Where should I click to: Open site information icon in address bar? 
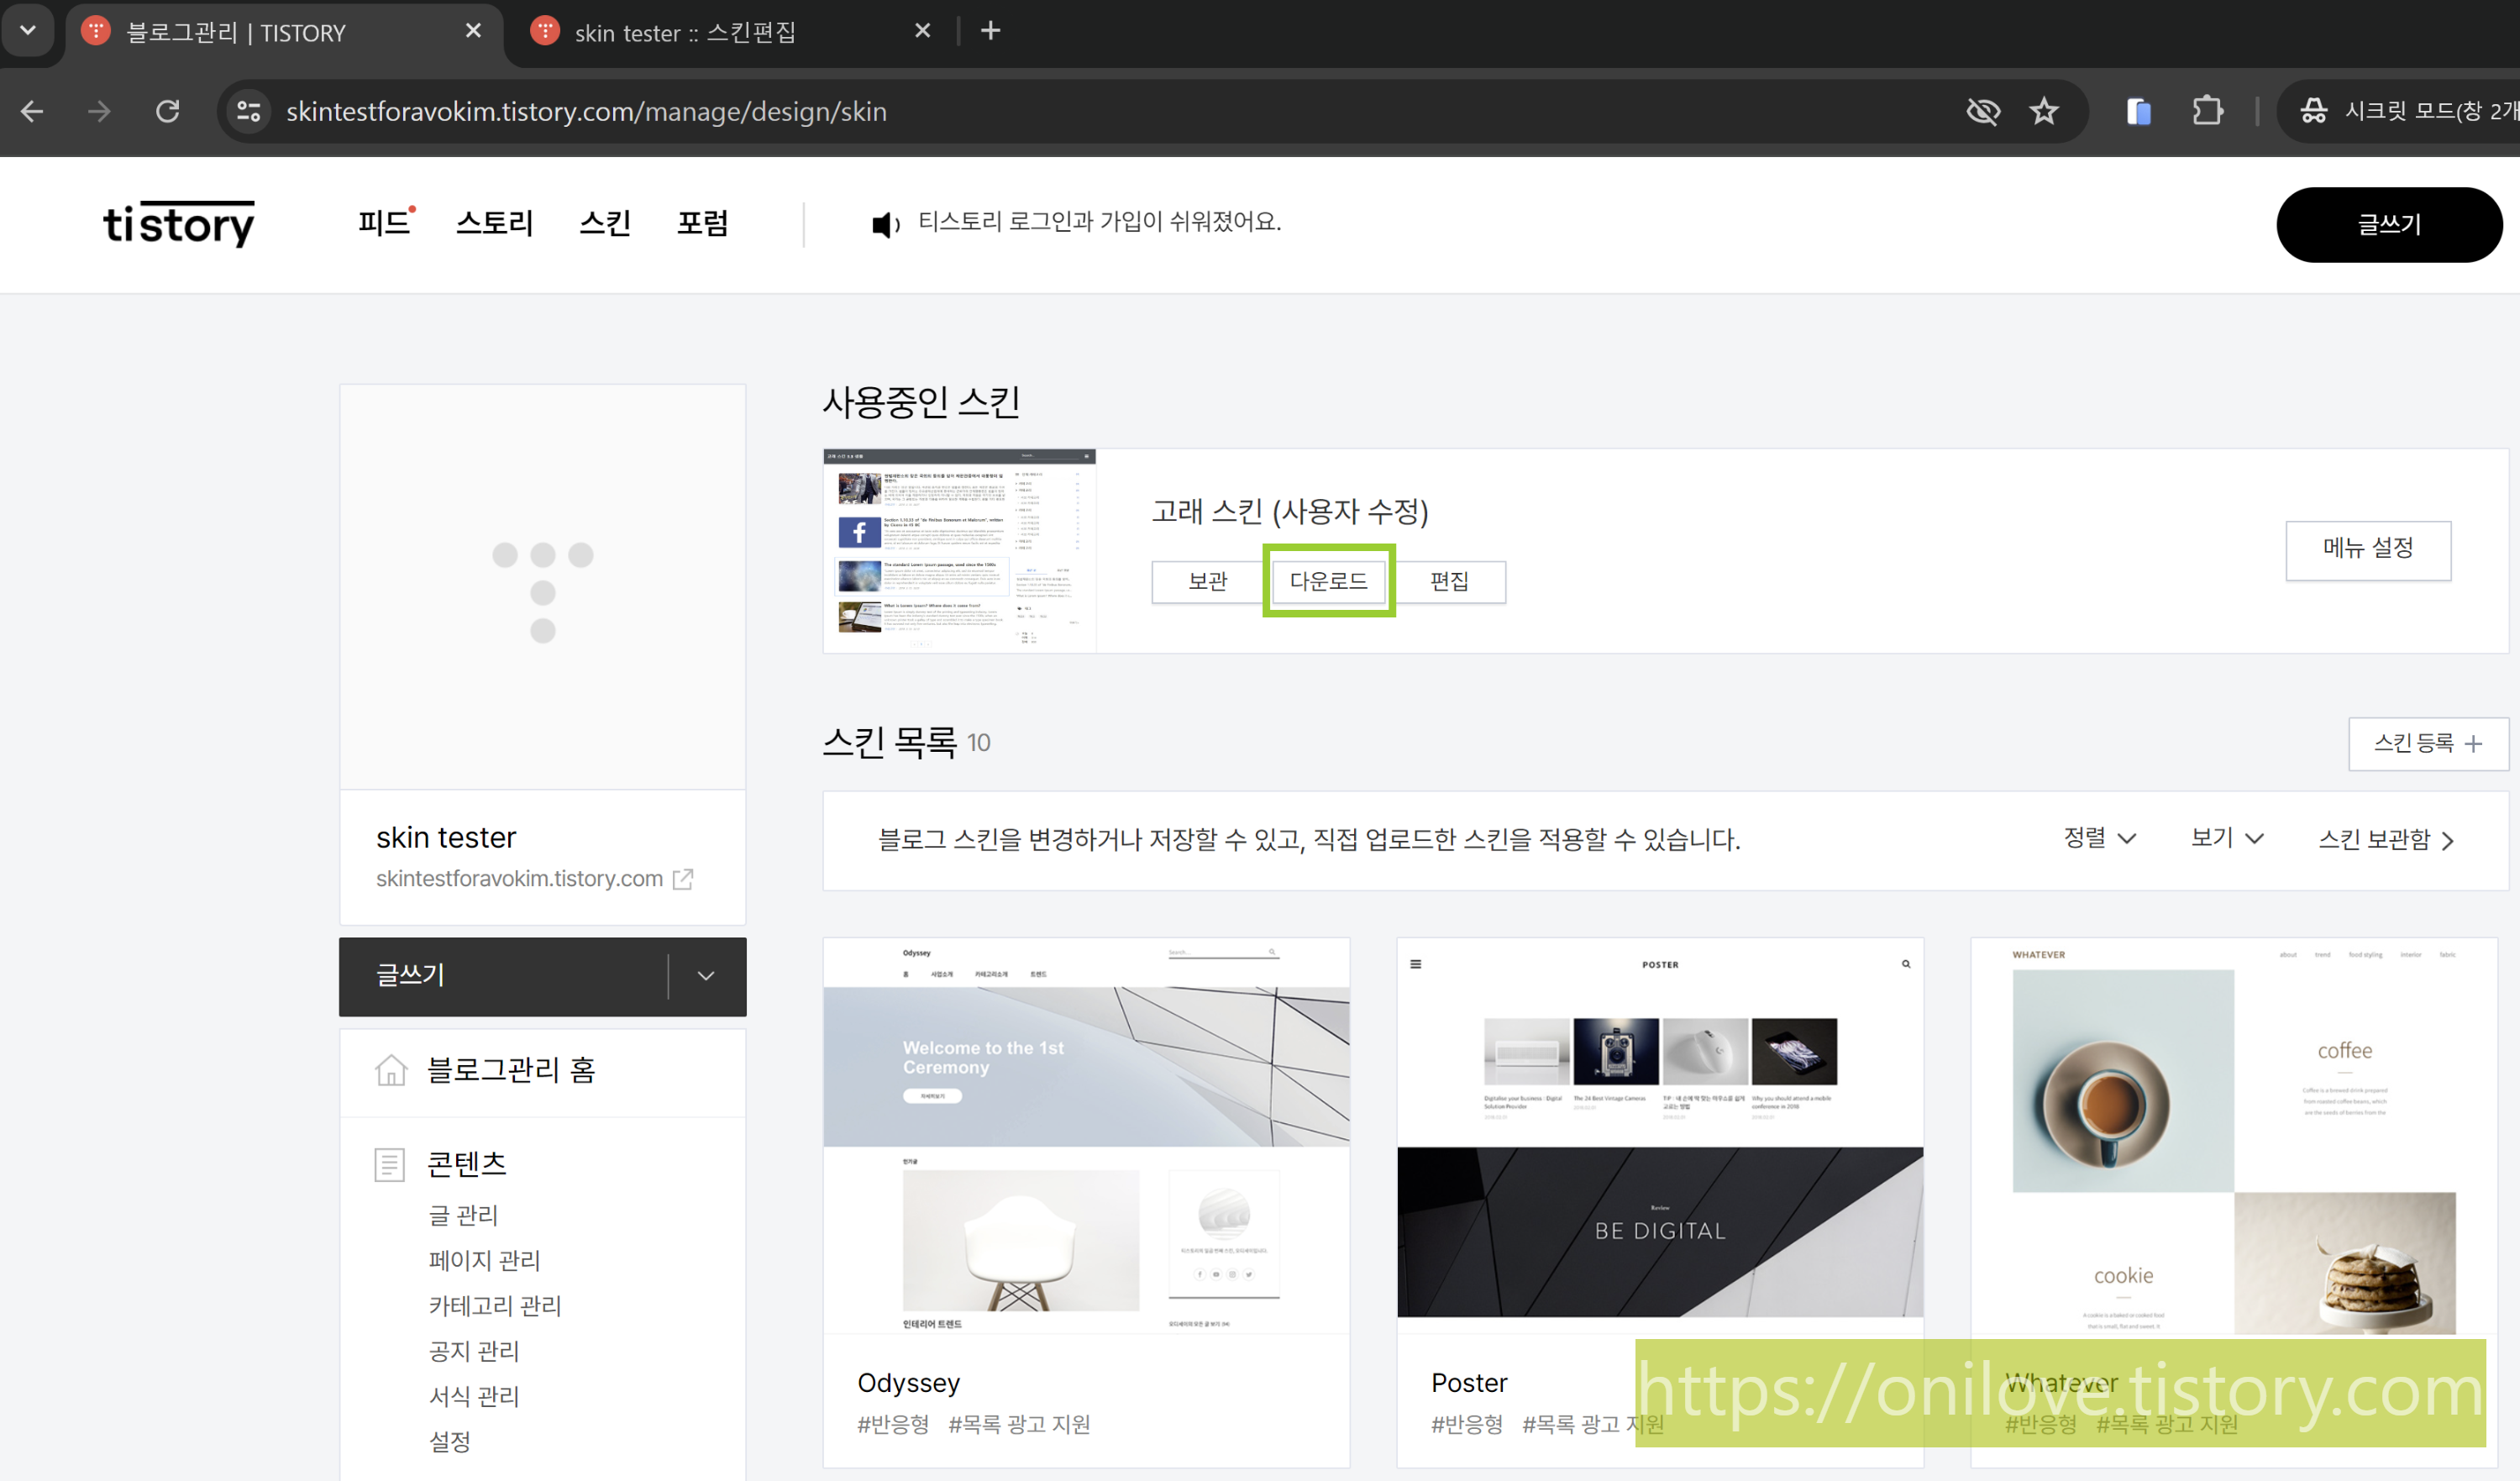point(248,111)
